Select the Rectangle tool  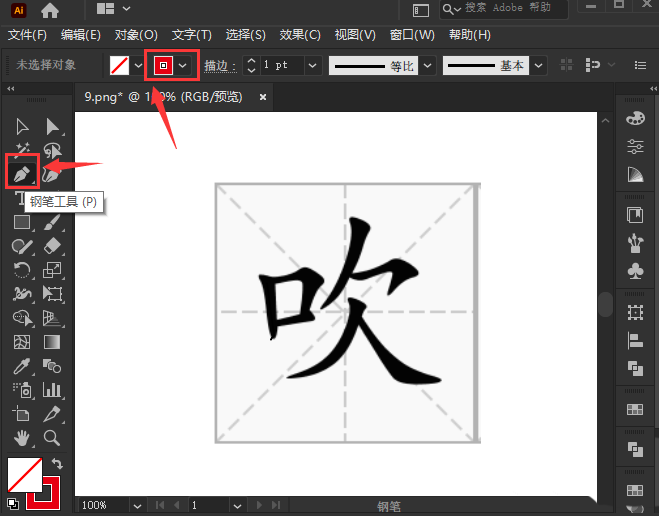tap(22, 222)
